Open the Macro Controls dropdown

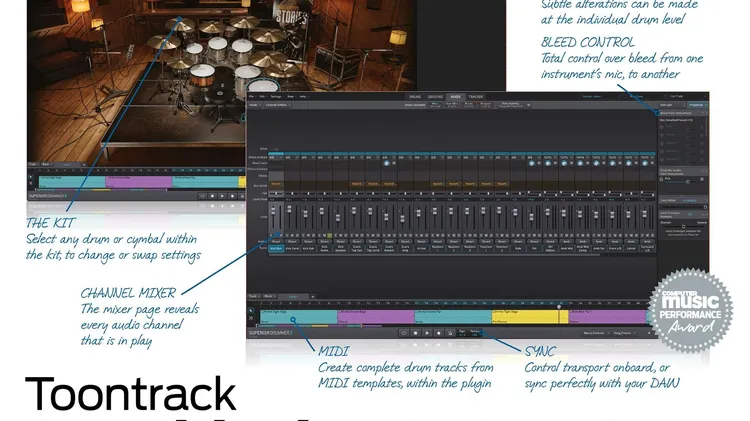(x=595, y=333)
